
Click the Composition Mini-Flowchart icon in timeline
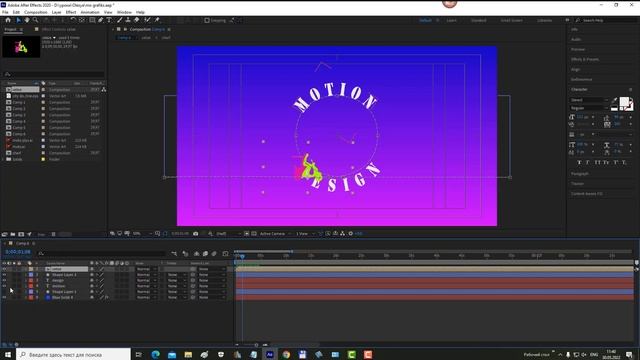tap(174, 253)
